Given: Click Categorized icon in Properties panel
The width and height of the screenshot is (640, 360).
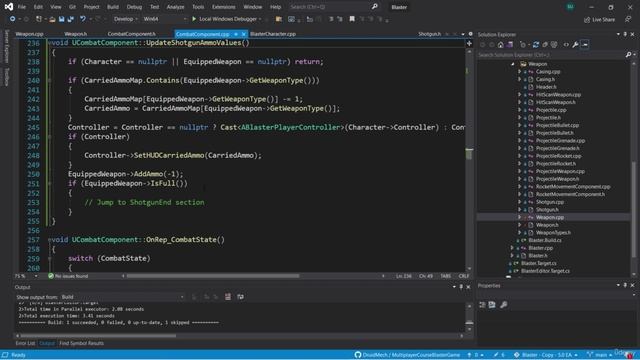Looking at the screenshot, I should pyautogui.click(x=482, y=304).
